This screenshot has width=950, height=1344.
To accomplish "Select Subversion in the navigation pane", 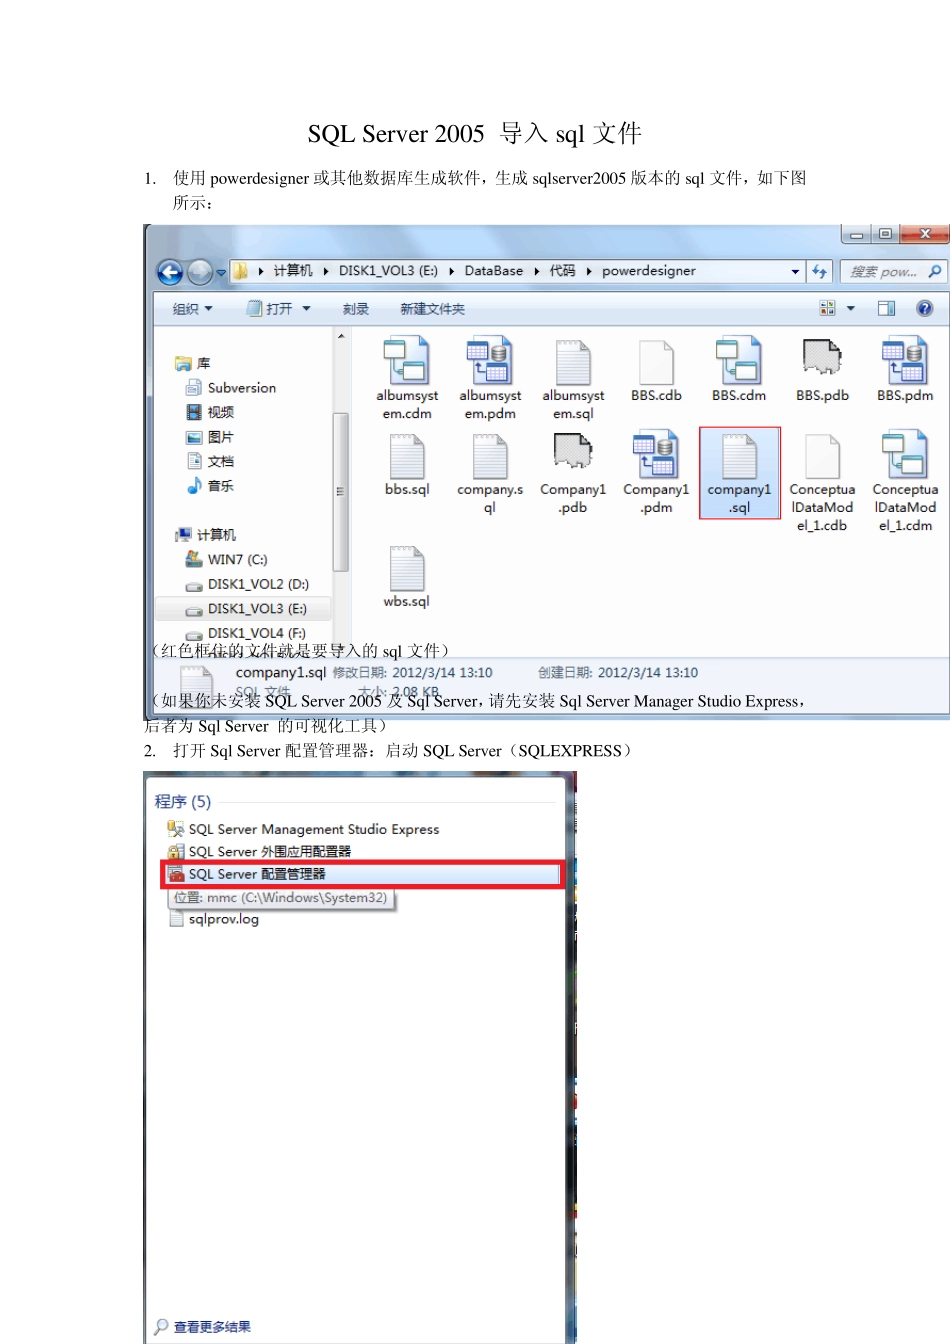I will click(231, 388).
